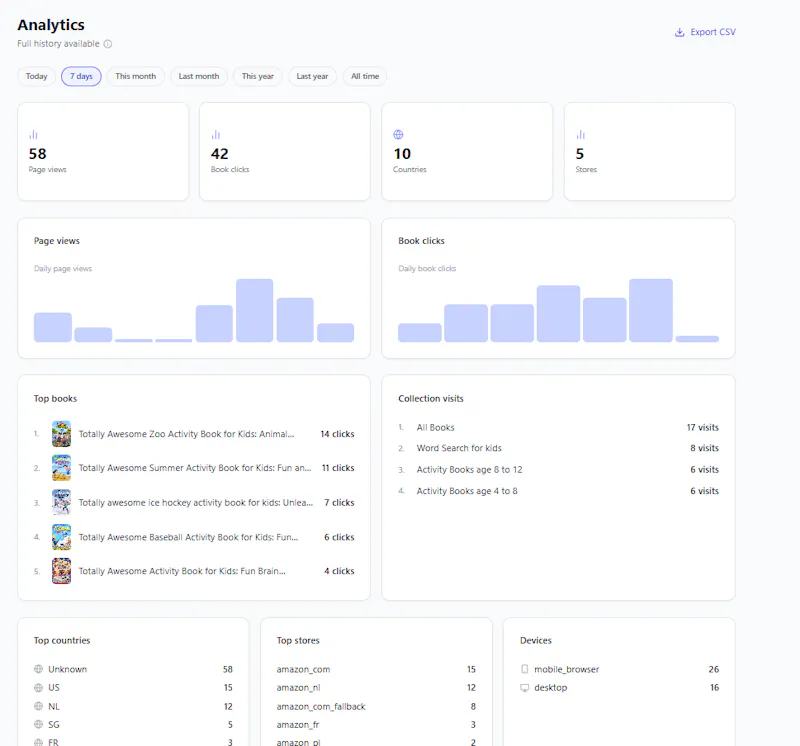Click the globe icon next to US

[x=38, y=688]
